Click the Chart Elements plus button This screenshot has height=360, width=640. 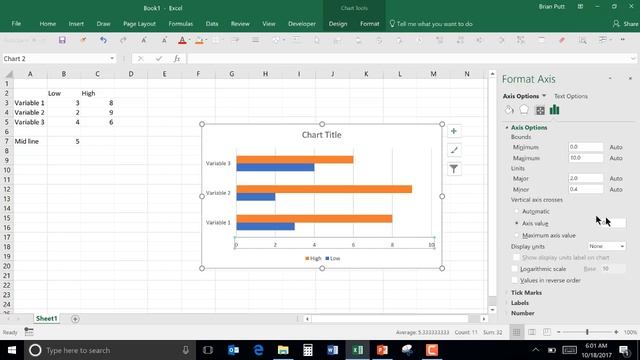(453, 131)
